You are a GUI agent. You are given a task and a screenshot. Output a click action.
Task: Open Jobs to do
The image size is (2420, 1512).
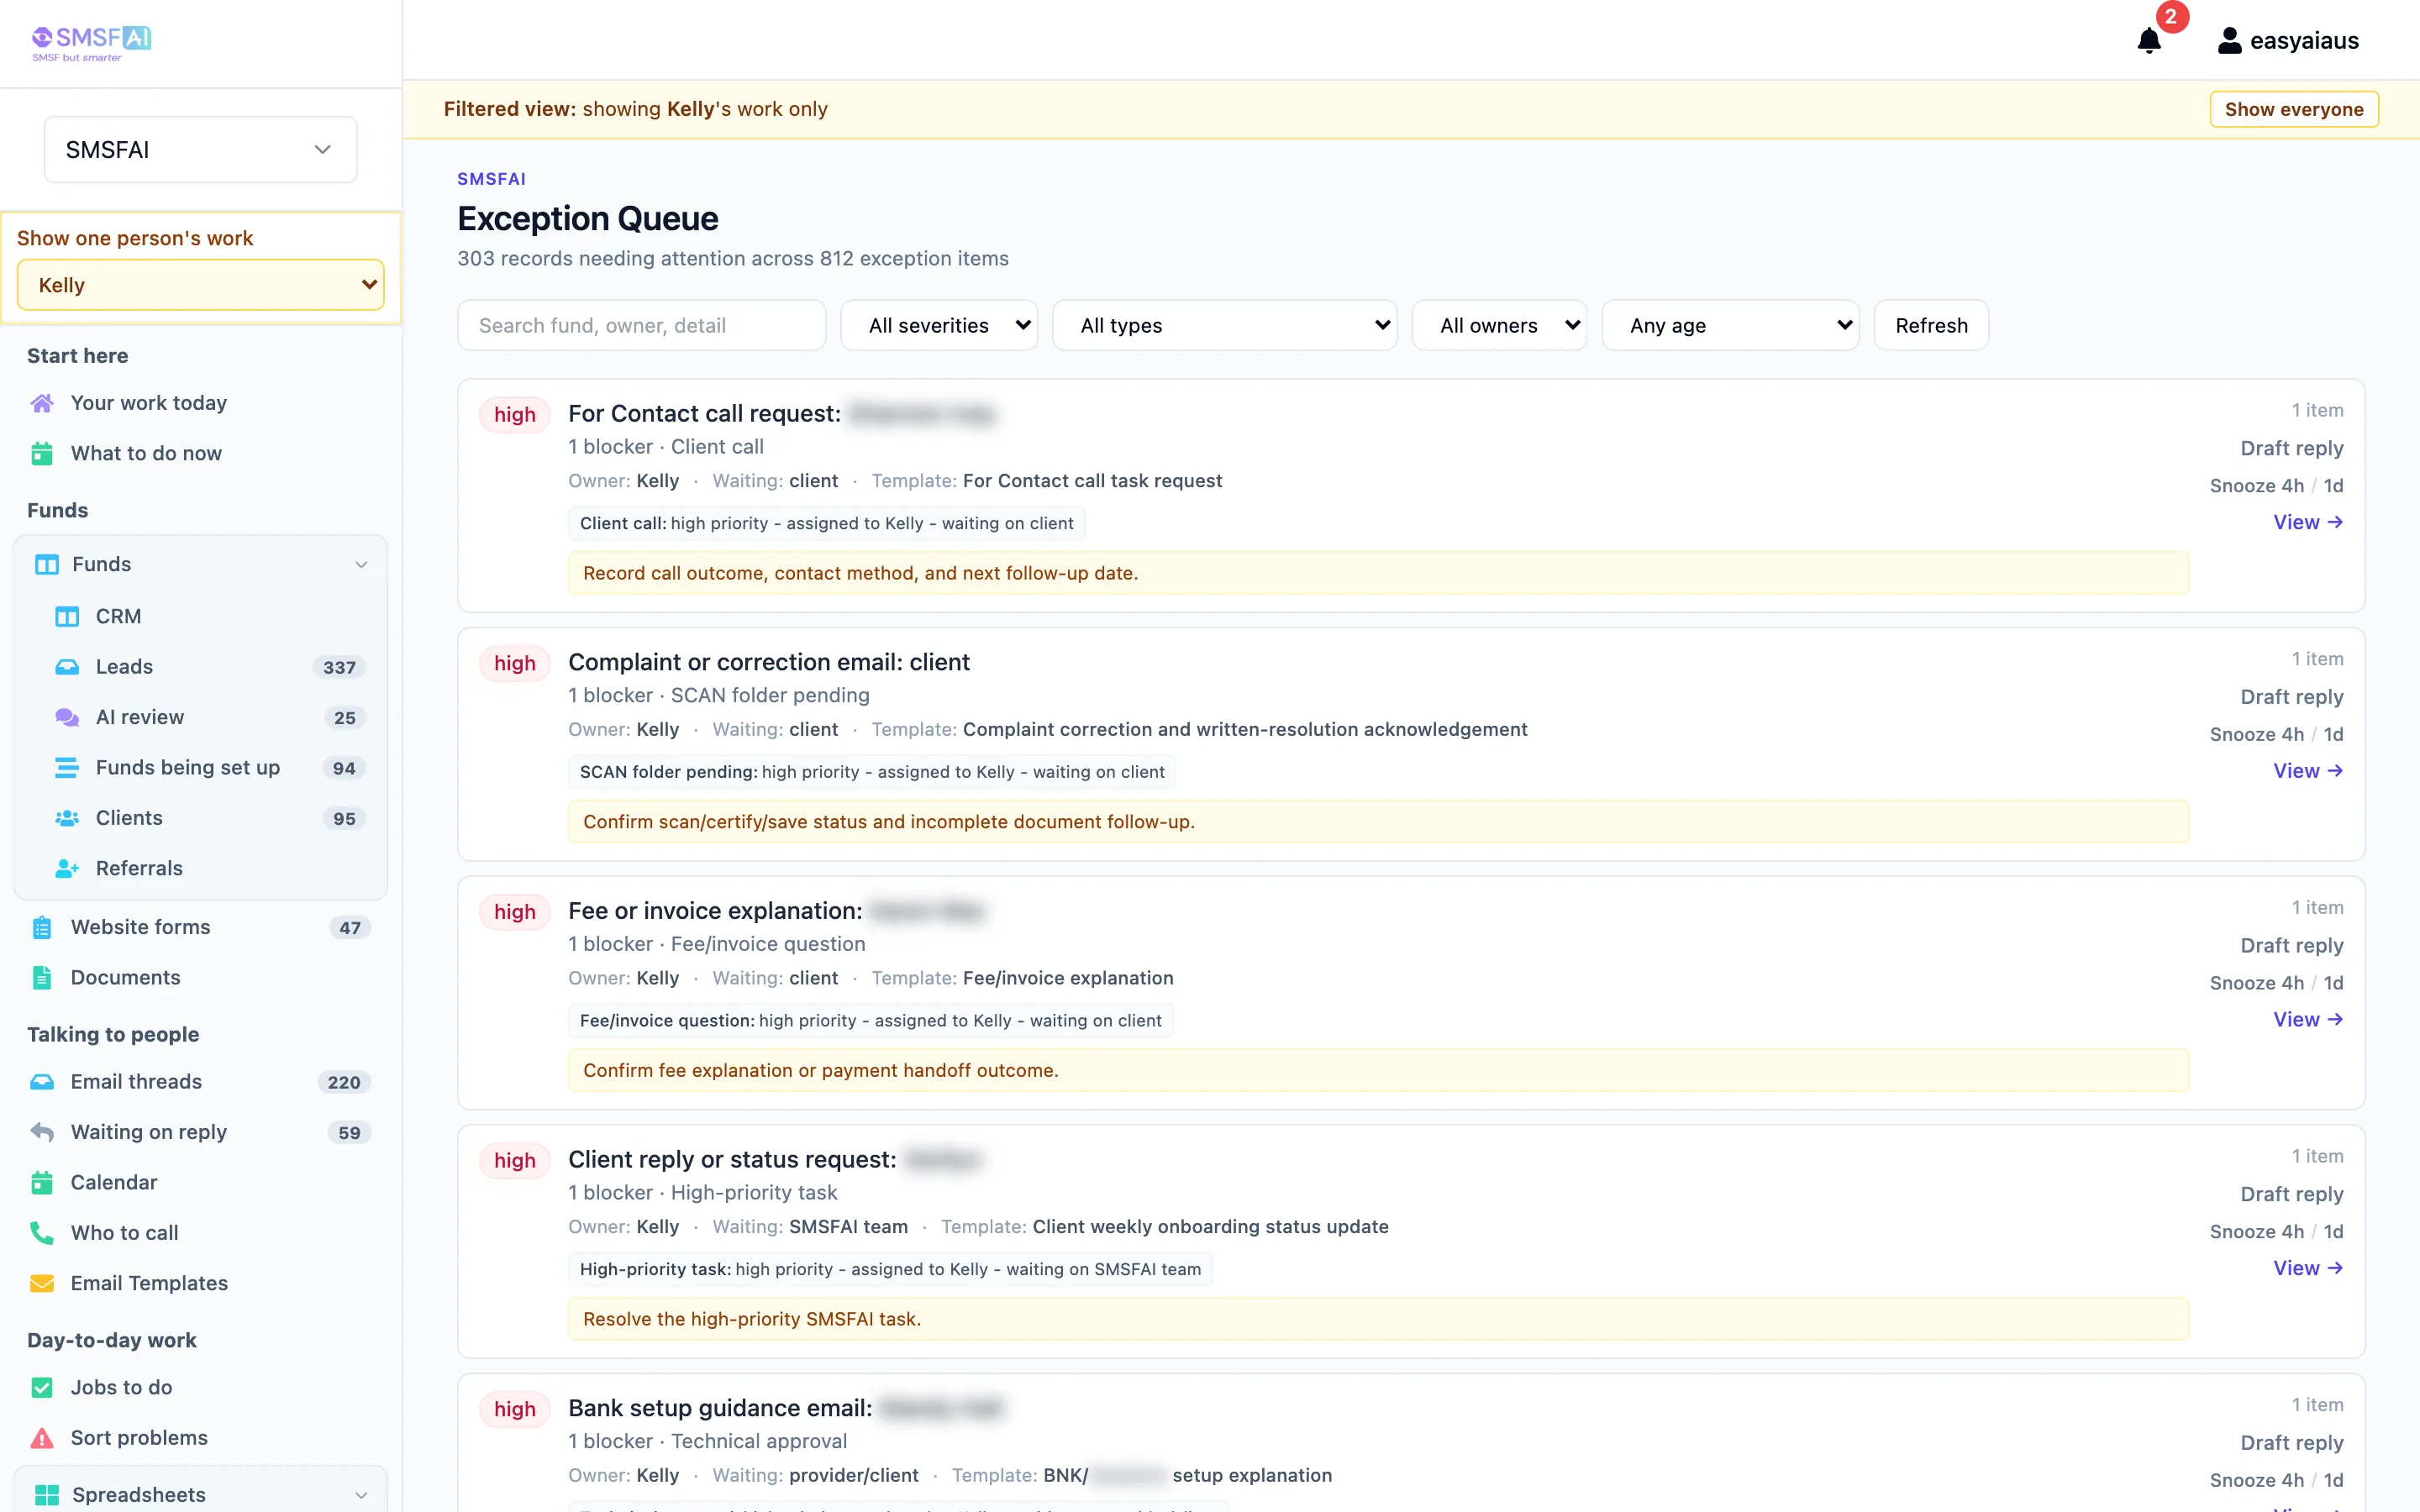click(121, 1388)
